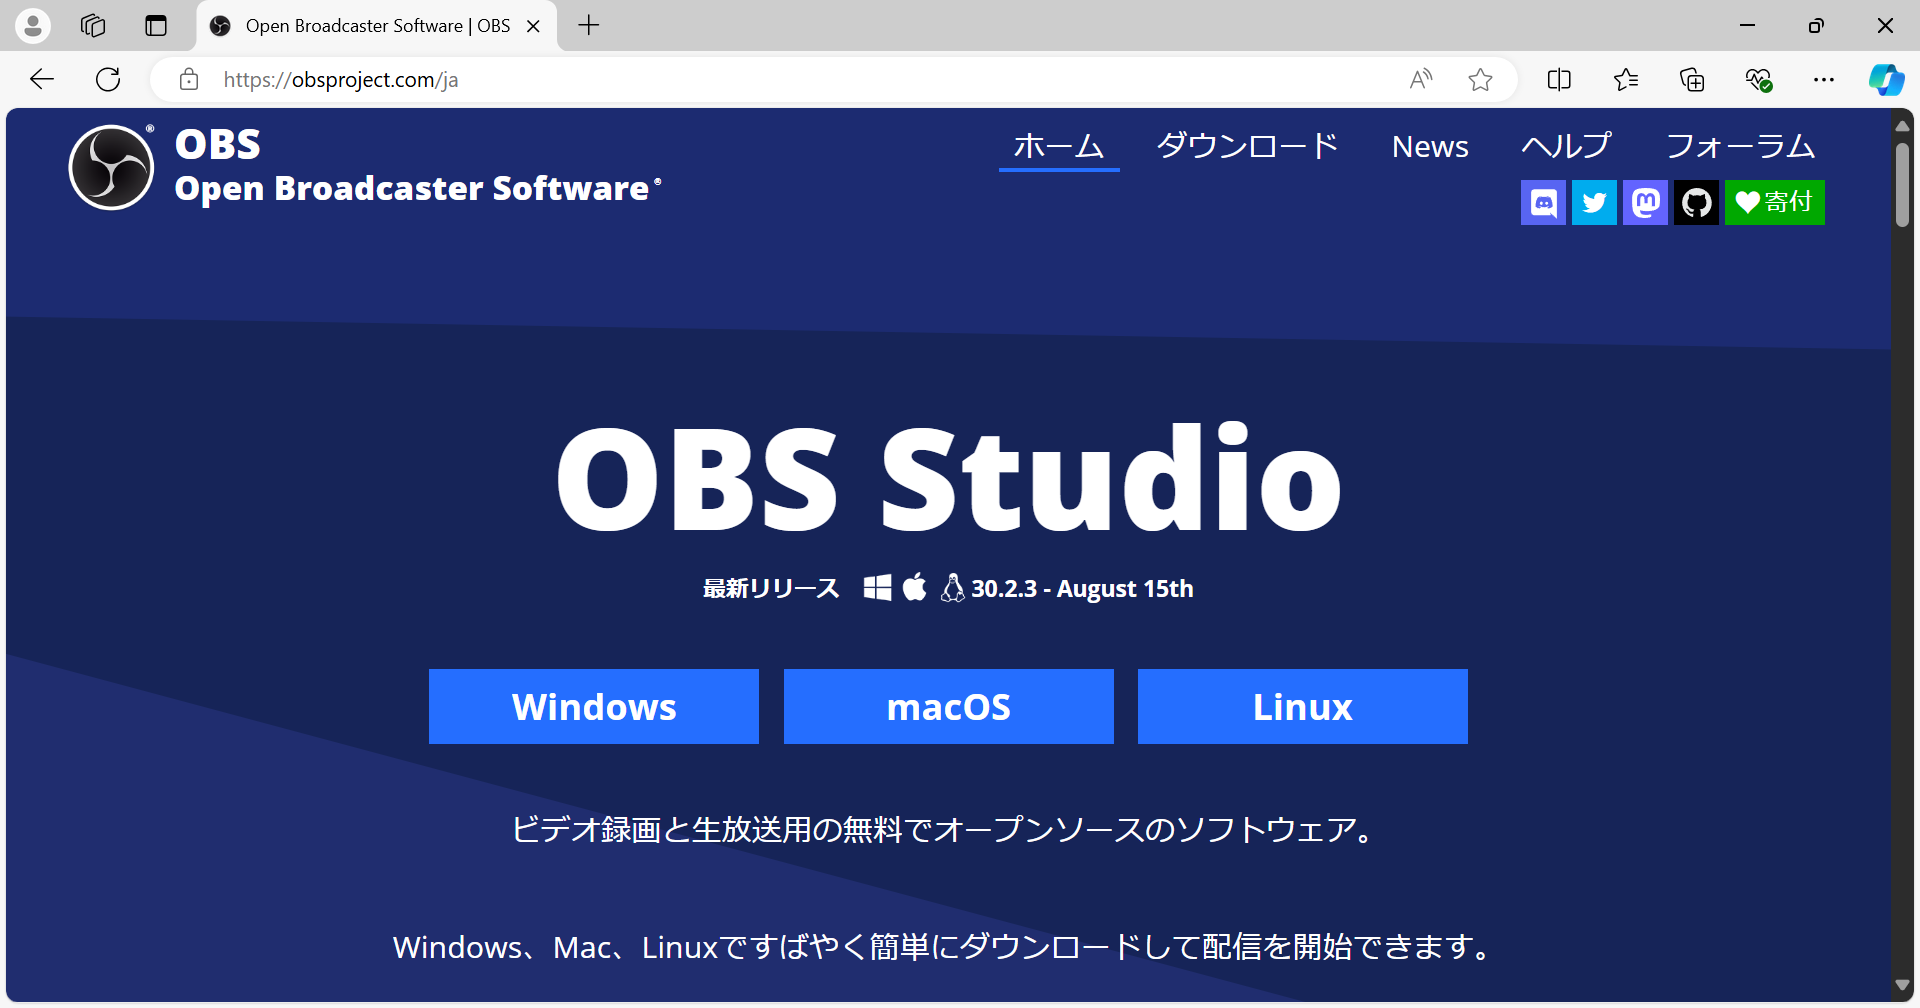The width and height of the screenshot is (1920, 1008).
Task: View site information lock icon
Action: (x=189, y=80)
